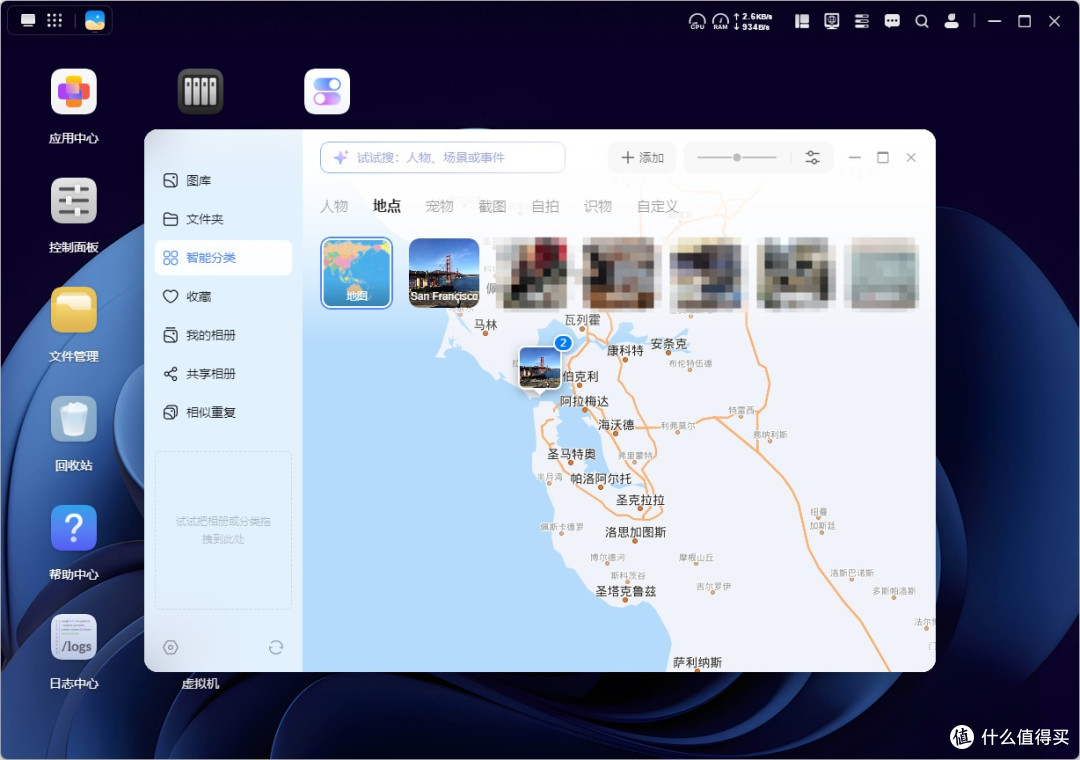Open the task list icon in top bar
Image resolution: width=1080 pixels, height=760 pixels.
point(862,21)
